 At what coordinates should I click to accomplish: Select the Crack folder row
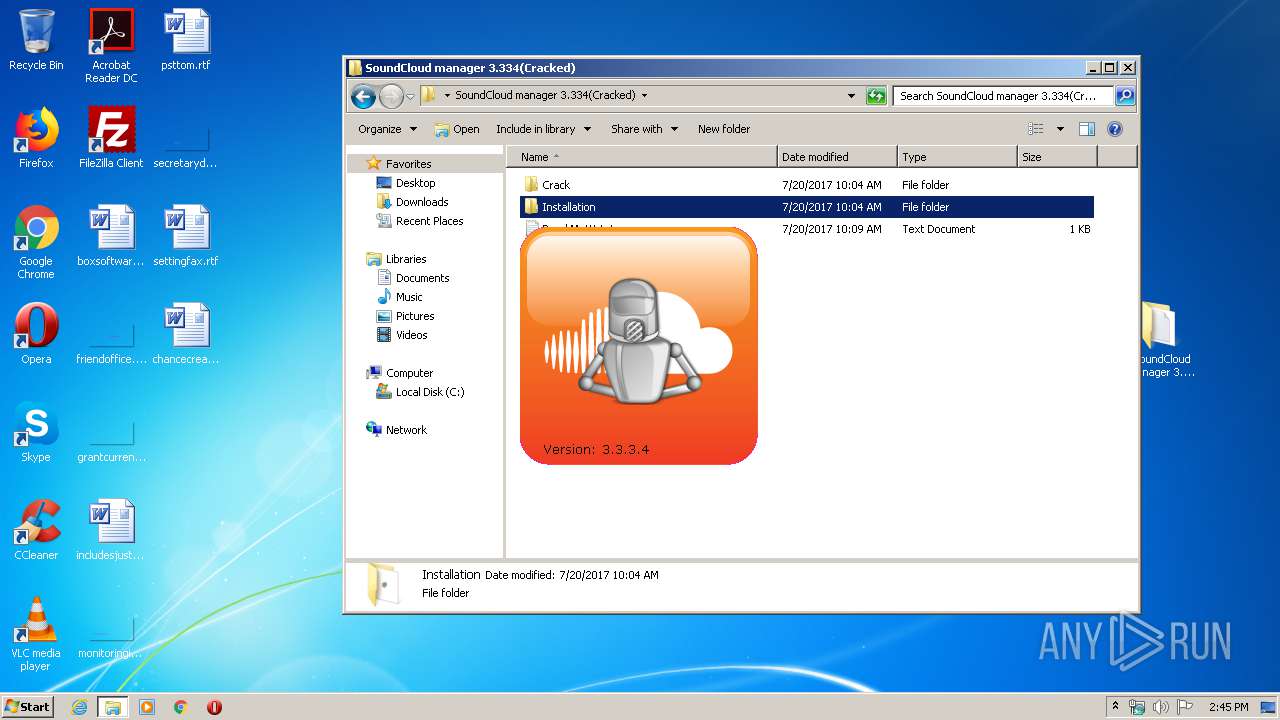point(807,185)
